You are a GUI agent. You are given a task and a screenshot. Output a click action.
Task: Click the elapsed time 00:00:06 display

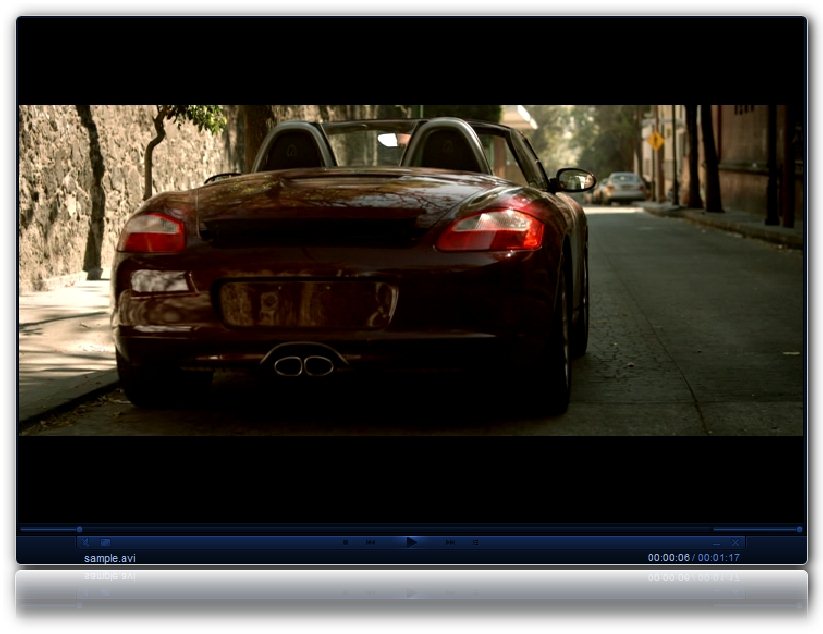tap(668, 558)
